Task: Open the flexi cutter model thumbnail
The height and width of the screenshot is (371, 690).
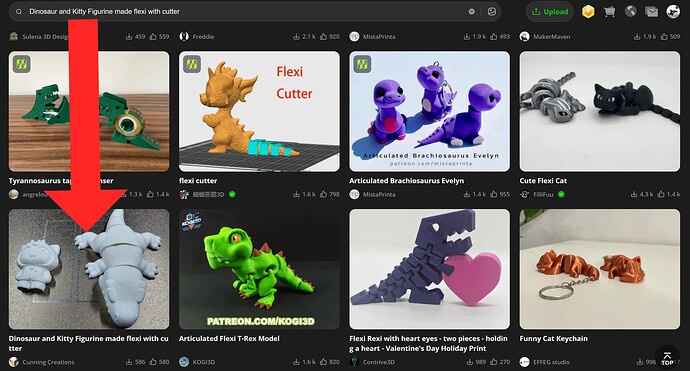Action: pos(259,111)
